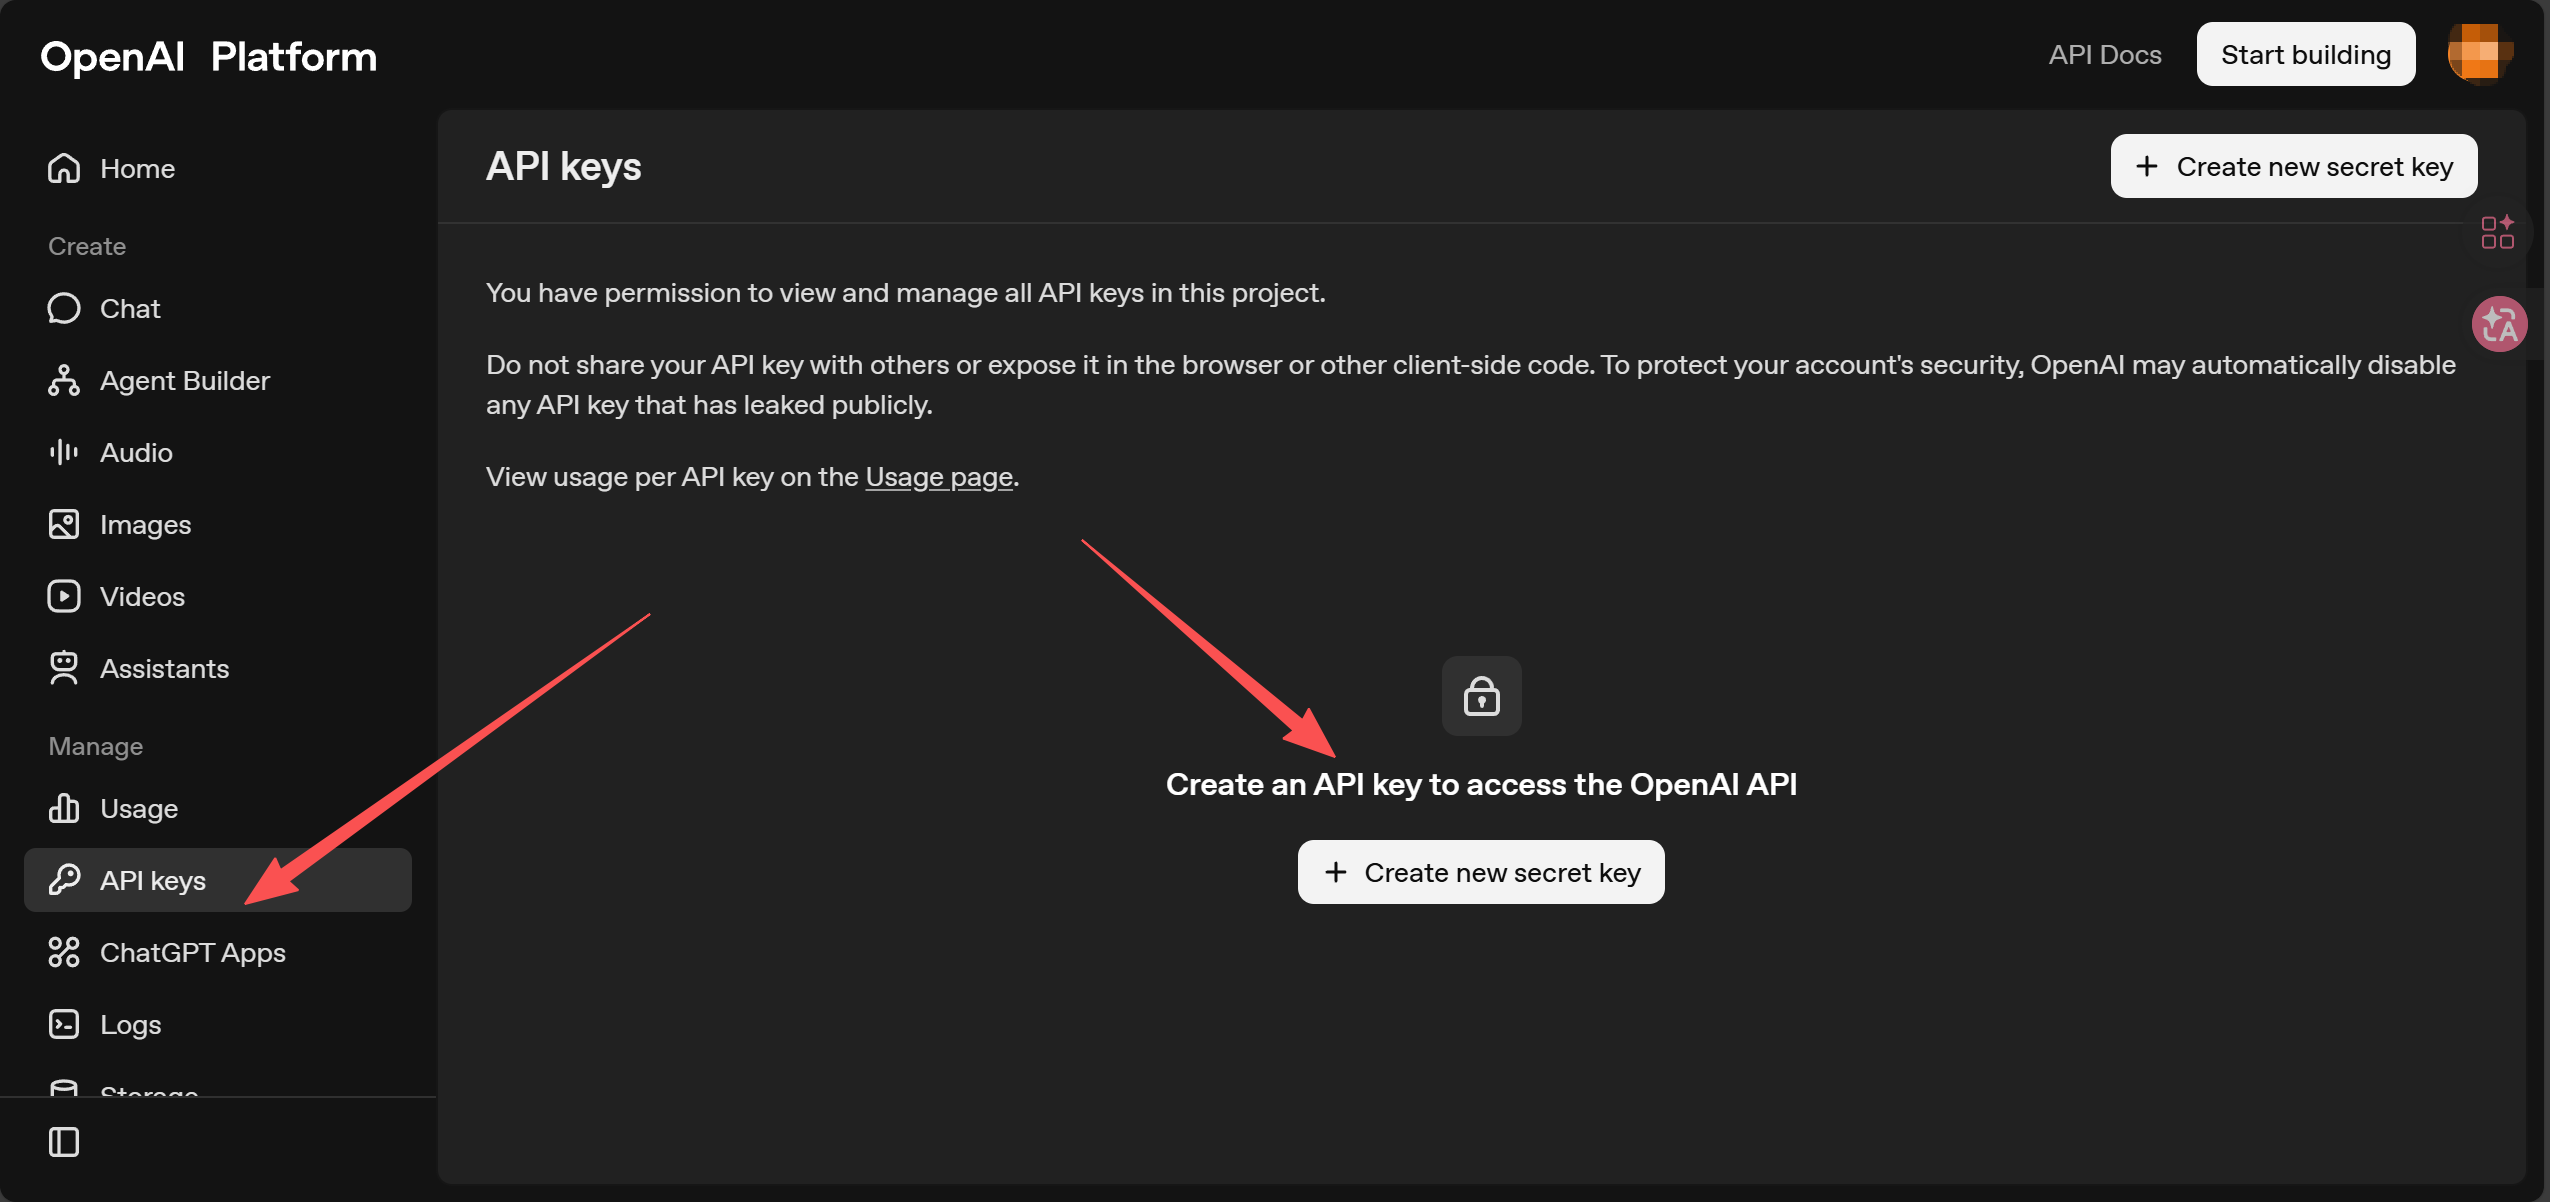Create a new secret key from the header
Screen dimensions: 2550x1202
2292,166
